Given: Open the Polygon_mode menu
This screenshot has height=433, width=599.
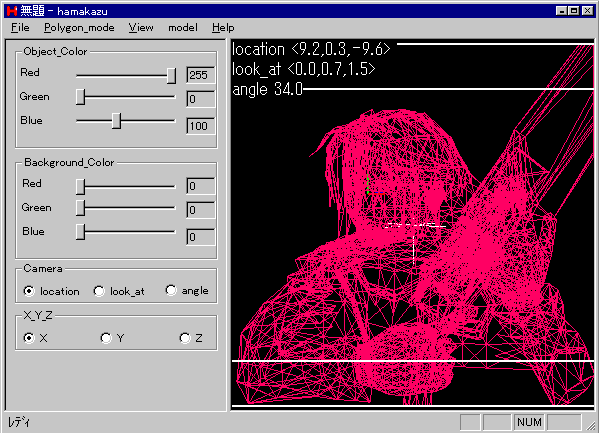Looking at the screenshot, I should pyautogui.click(x=79, y=28).
